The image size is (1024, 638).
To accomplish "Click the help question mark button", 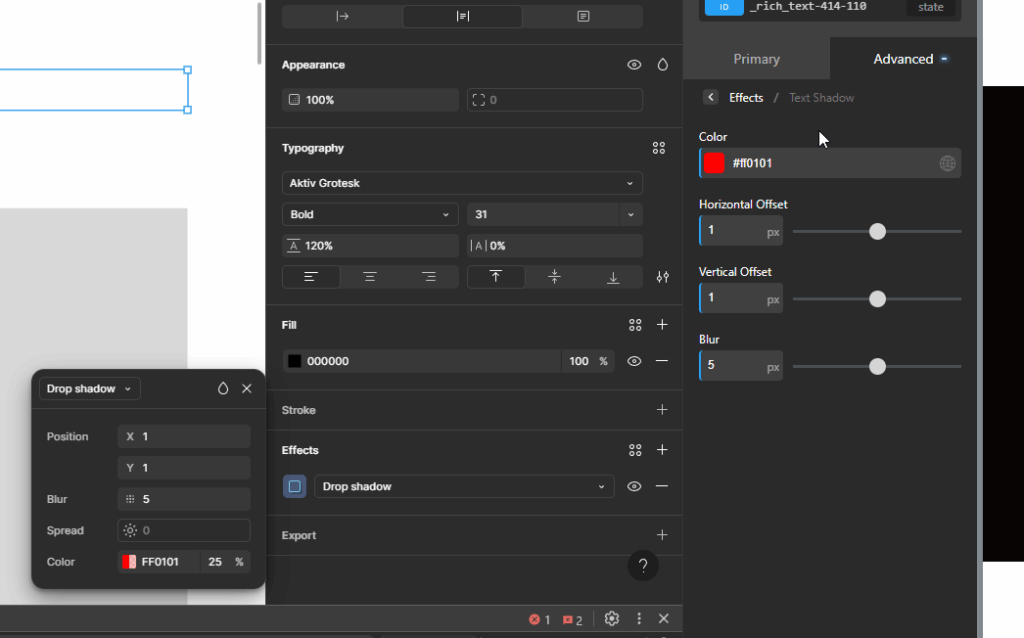I will pyautogui.click(x=643, y=566).
